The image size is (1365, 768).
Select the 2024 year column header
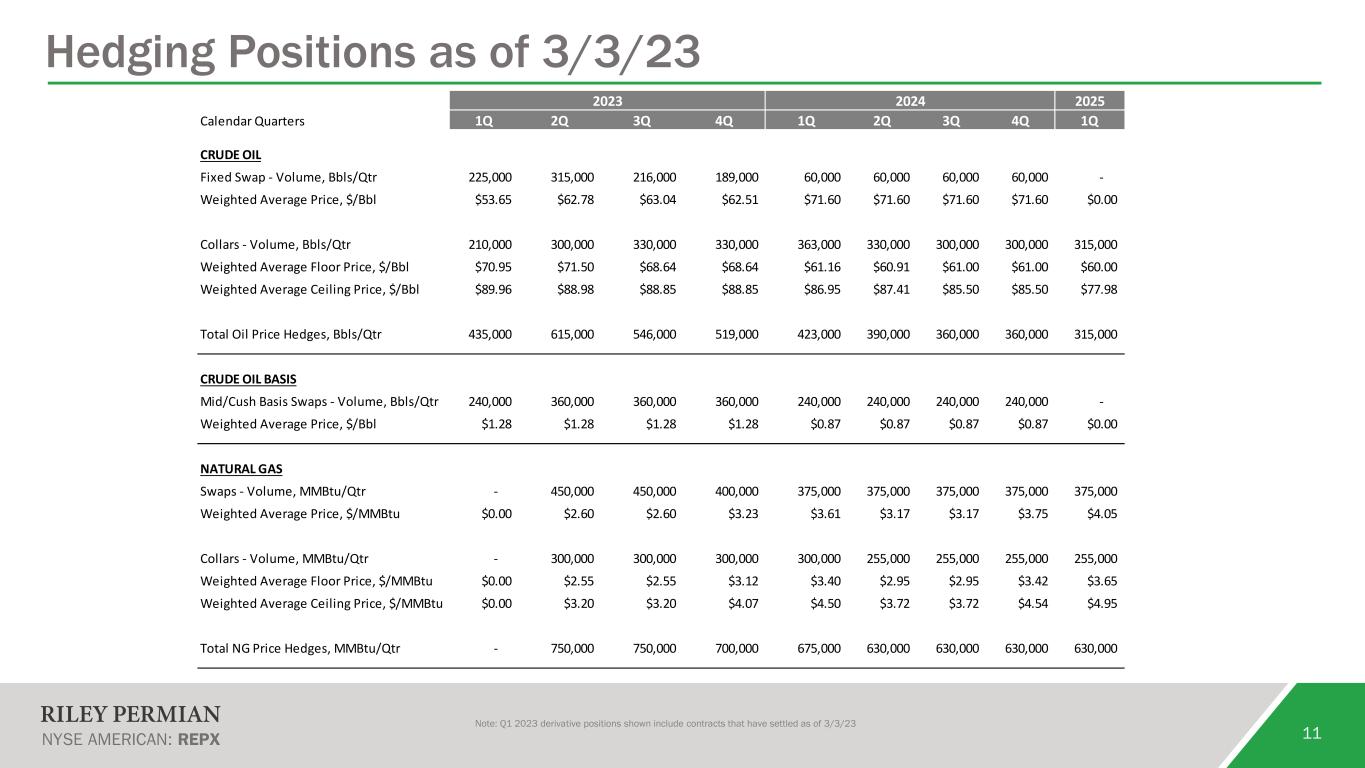point(909,101)
